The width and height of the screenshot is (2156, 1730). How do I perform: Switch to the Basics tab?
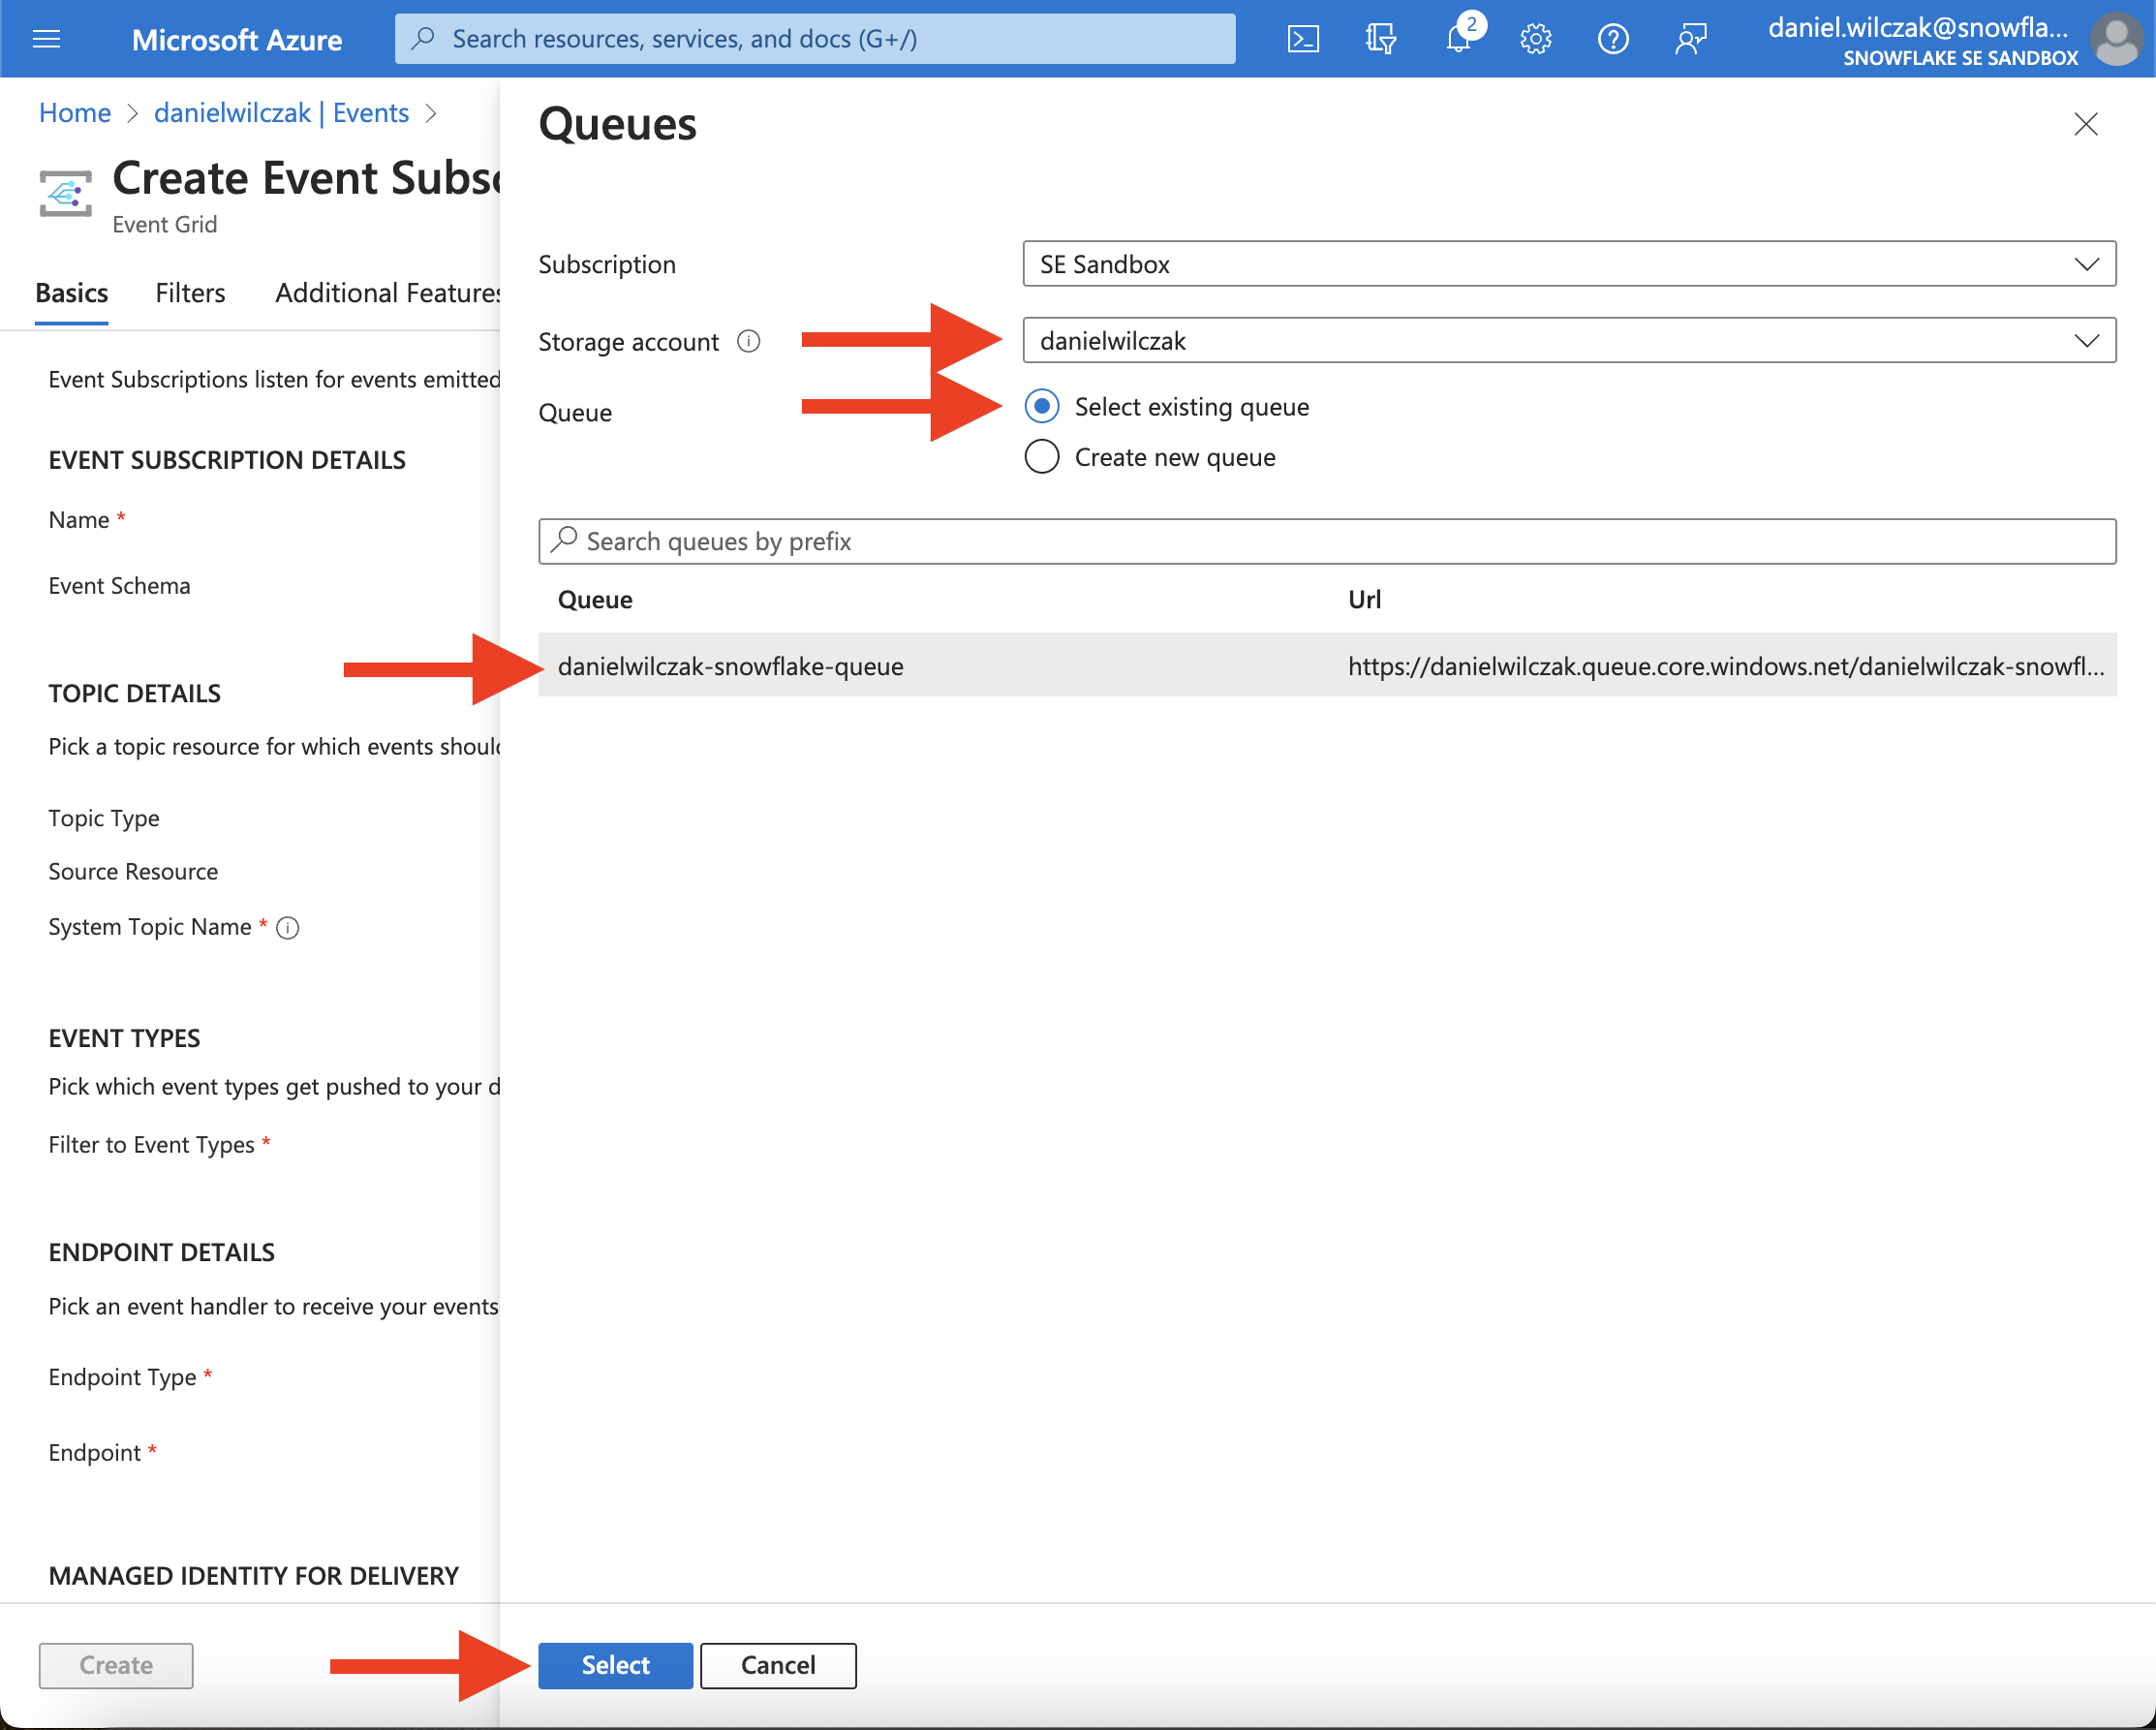[71, 293]
